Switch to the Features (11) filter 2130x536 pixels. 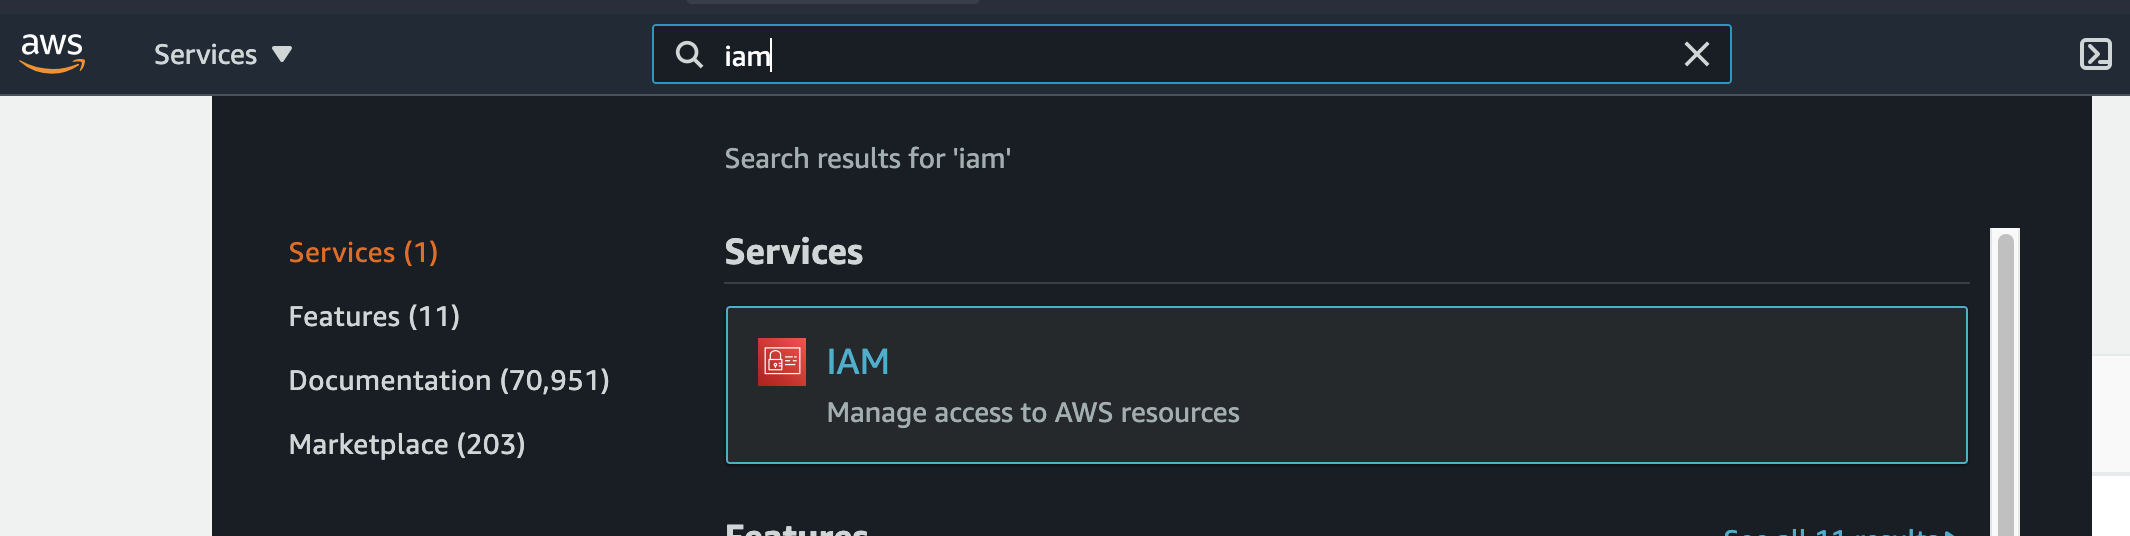(374, 316)
